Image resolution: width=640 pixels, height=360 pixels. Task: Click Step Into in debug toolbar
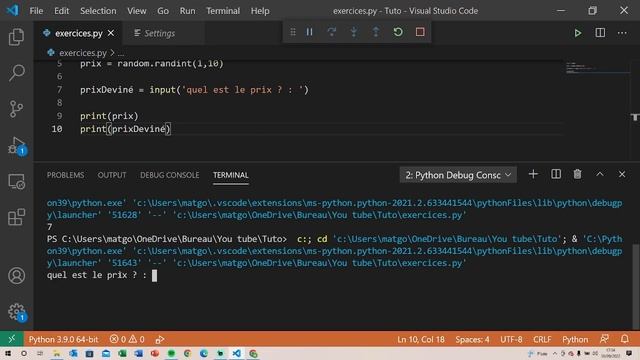point(353,32)
